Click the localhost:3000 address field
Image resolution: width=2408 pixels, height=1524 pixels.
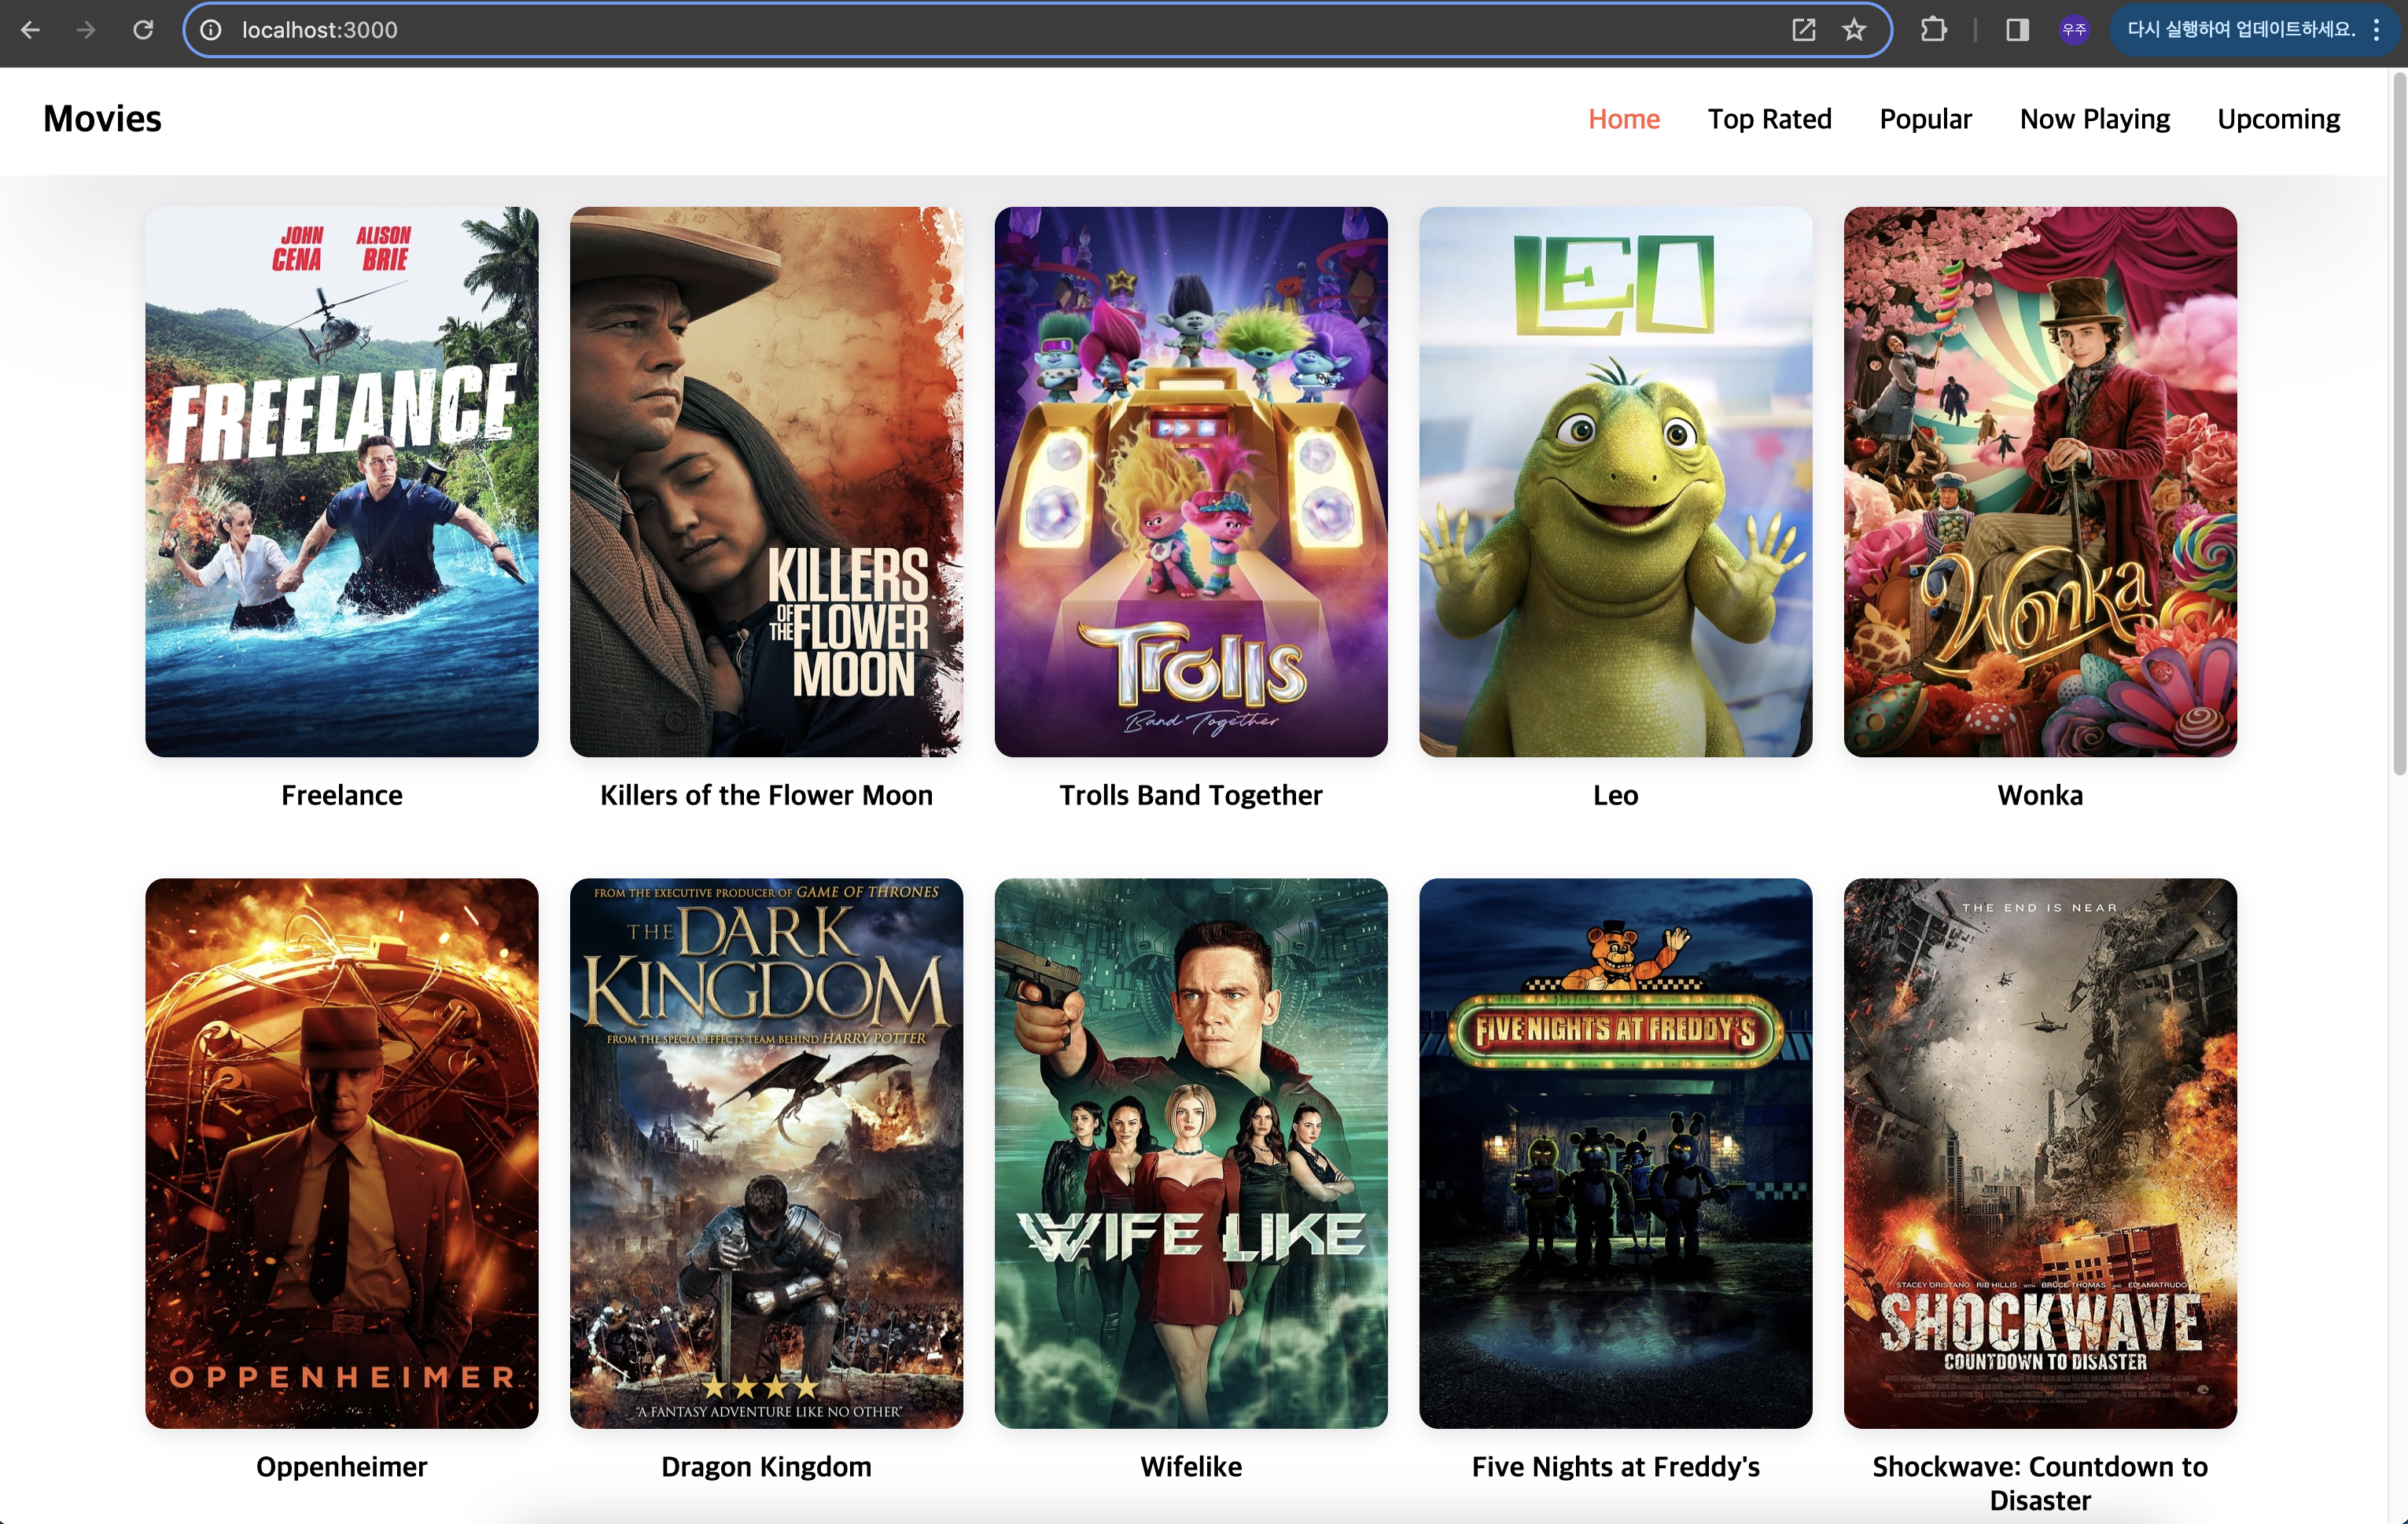900,30
